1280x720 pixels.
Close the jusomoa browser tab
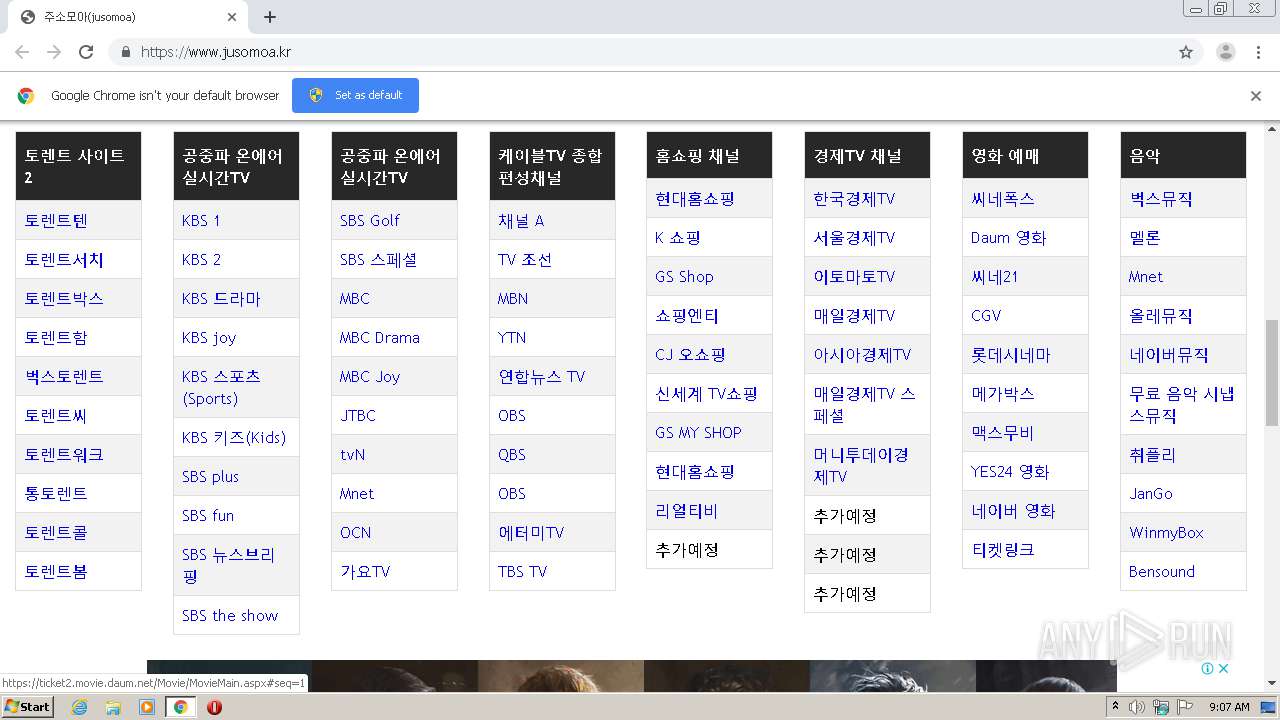pos(232,17)
